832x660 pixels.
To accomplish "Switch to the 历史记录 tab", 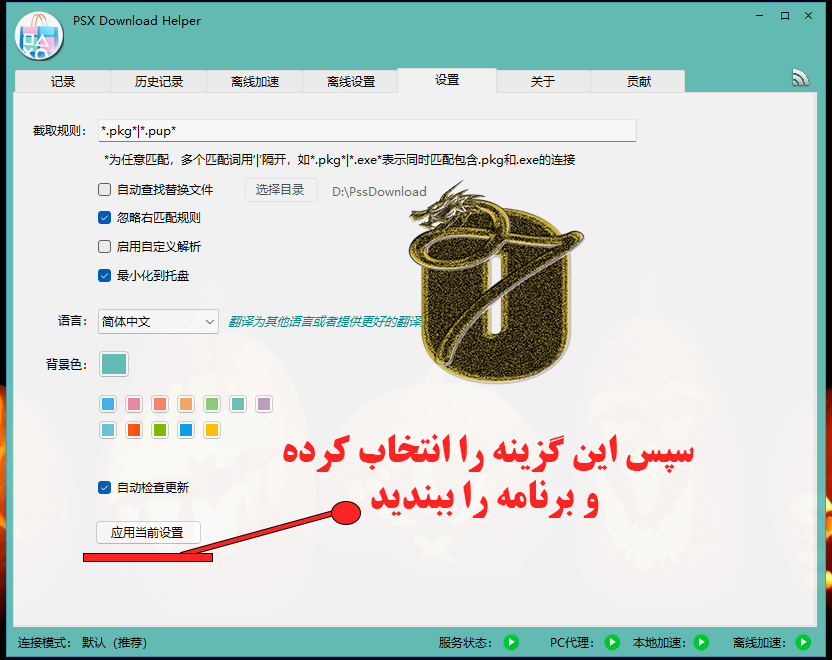I will (x=159, y=82).
